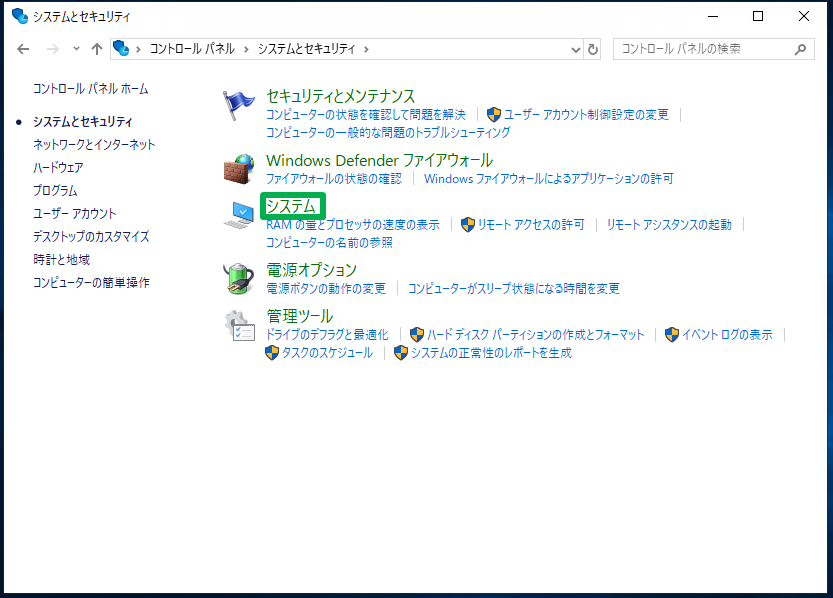
Task: Open ドライブのデフラグと最適化 link
Action: click(329, 334)
